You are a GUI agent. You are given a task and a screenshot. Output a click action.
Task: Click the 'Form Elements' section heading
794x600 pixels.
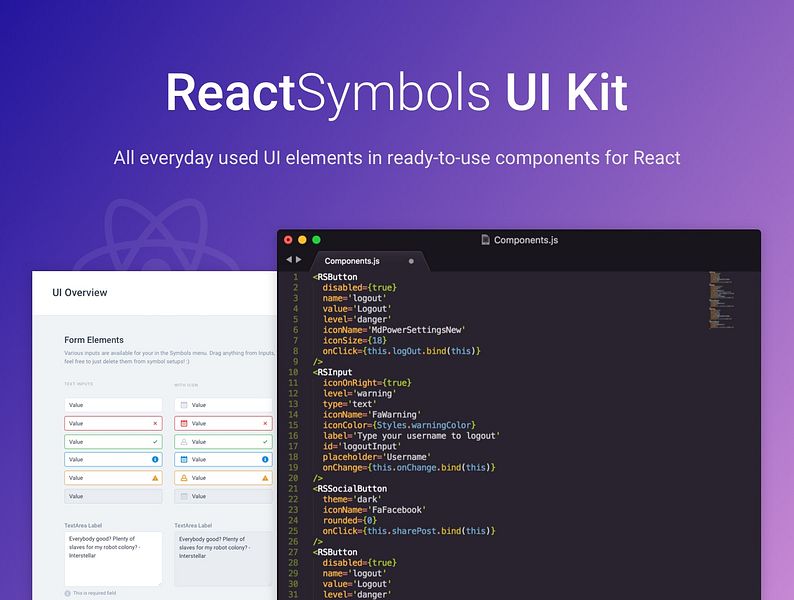point(94,340)
